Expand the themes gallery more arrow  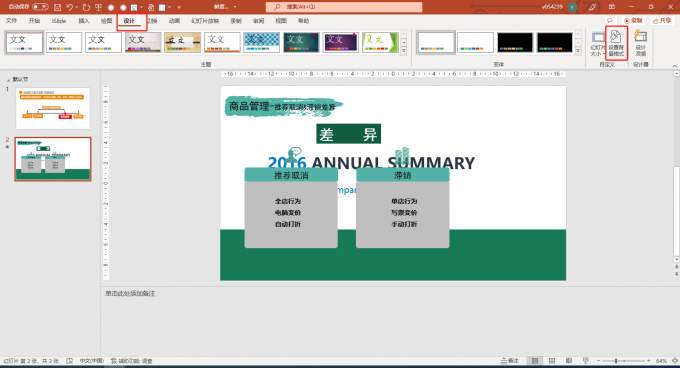click(404, 51)
